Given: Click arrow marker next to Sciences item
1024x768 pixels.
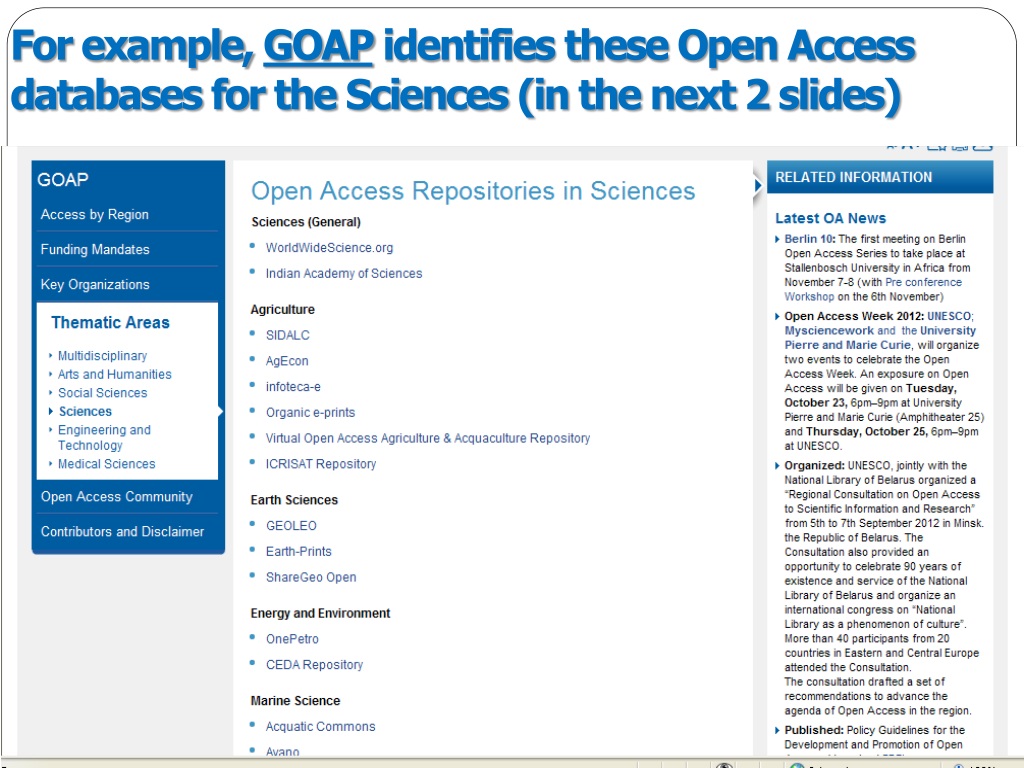Looking at the screenshot, I should click(x=51, y=411).
